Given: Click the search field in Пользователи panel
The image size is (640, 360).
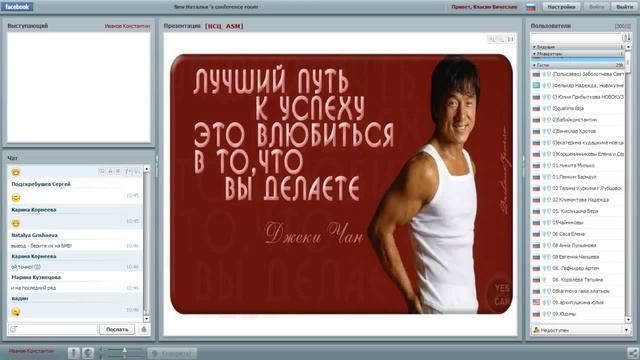Looking at the screenshot, I should [x=576, y=38].
